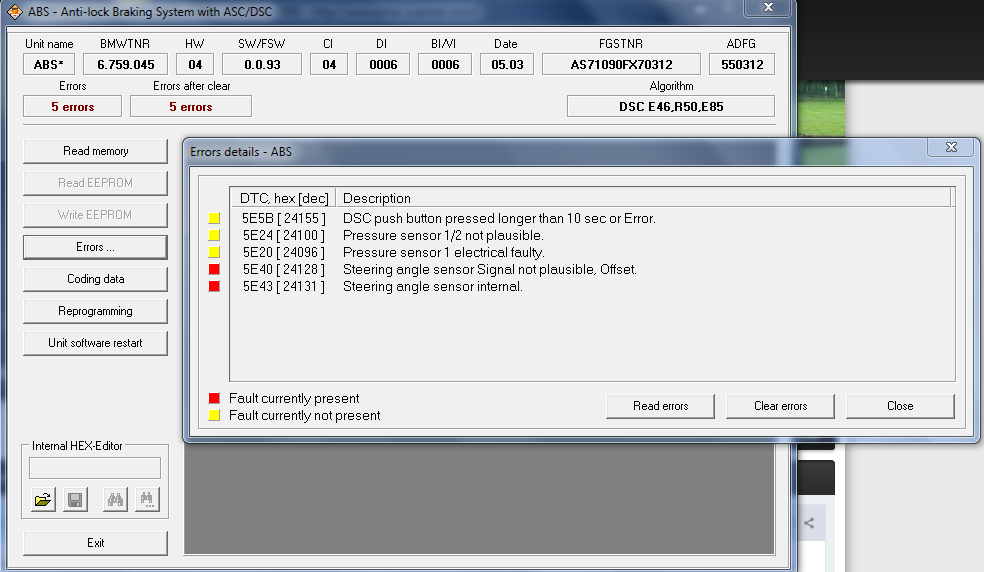Click the DI field 0006
This screenshot has height=572, width=984.
(x=383, y=64)
